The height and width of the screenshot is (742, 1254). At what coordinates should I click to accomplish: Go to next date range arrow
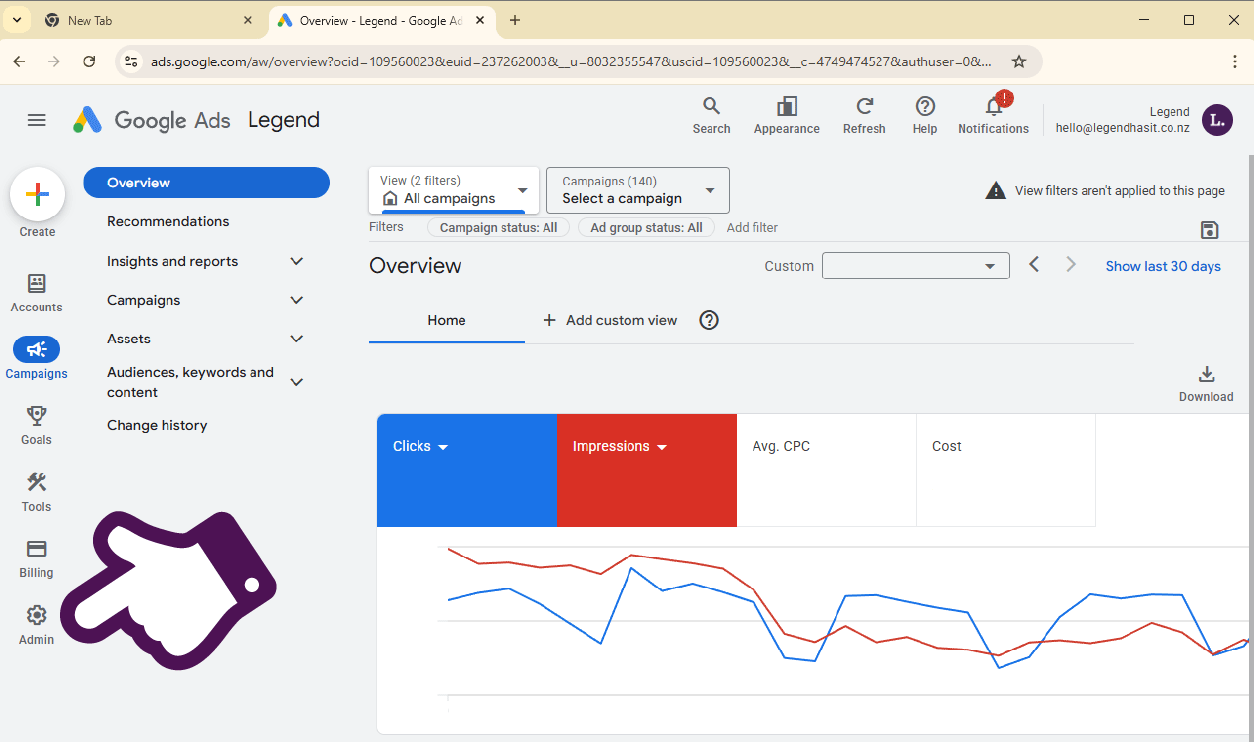point(1071,265)
